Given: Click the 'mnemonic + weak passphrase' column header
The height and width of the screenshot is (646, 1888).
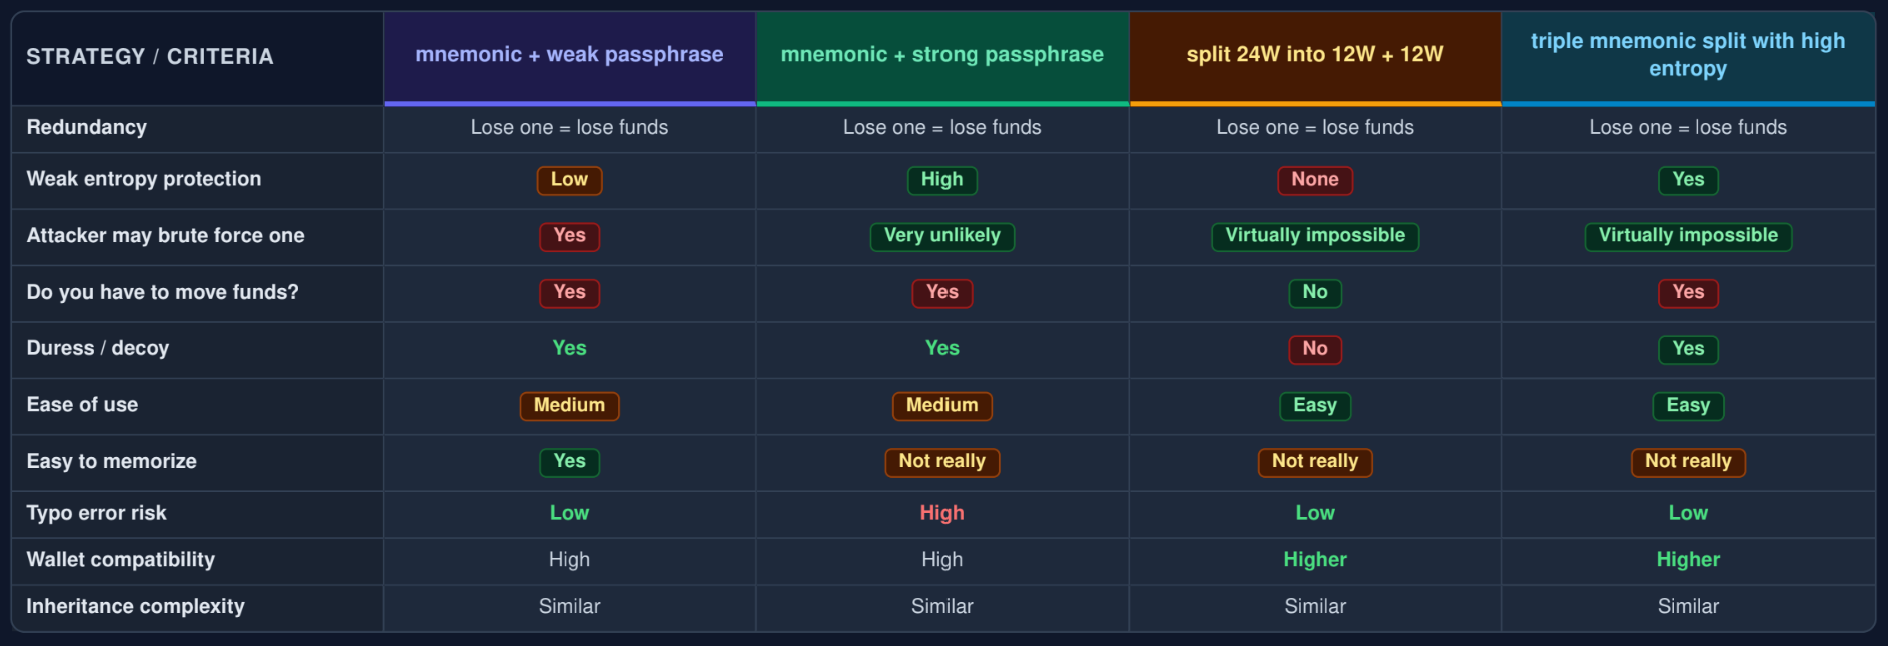Looking at the screenshot, I should tap(569, 56).
